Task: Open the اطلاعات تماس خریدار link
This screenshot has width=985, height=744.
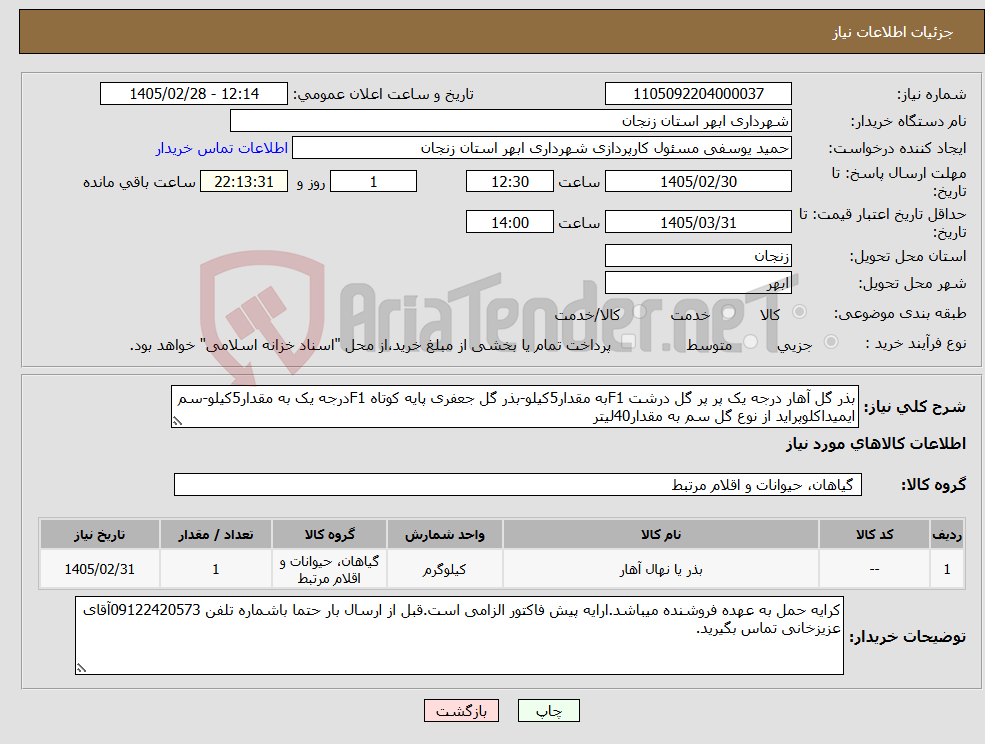Action: coord(222,148)
